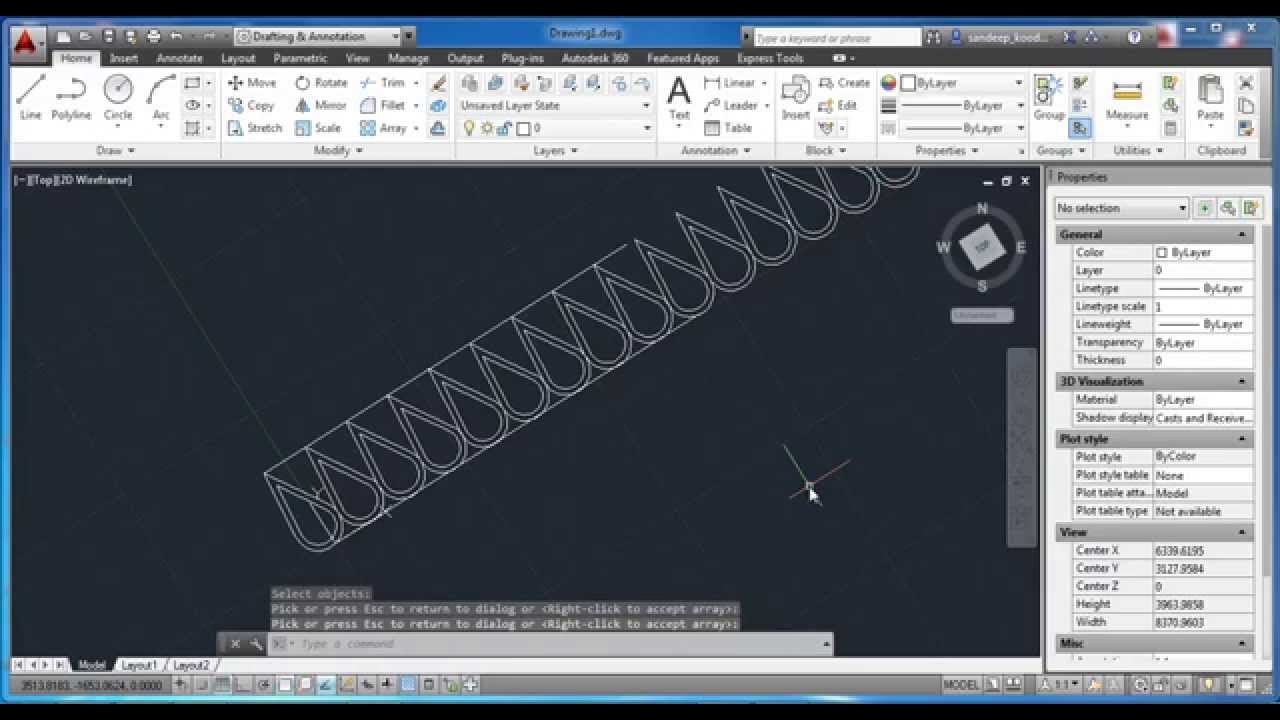Toggle MODEL space button in status bar
This screenshot has width=1280, height=720.
(961, 685)
